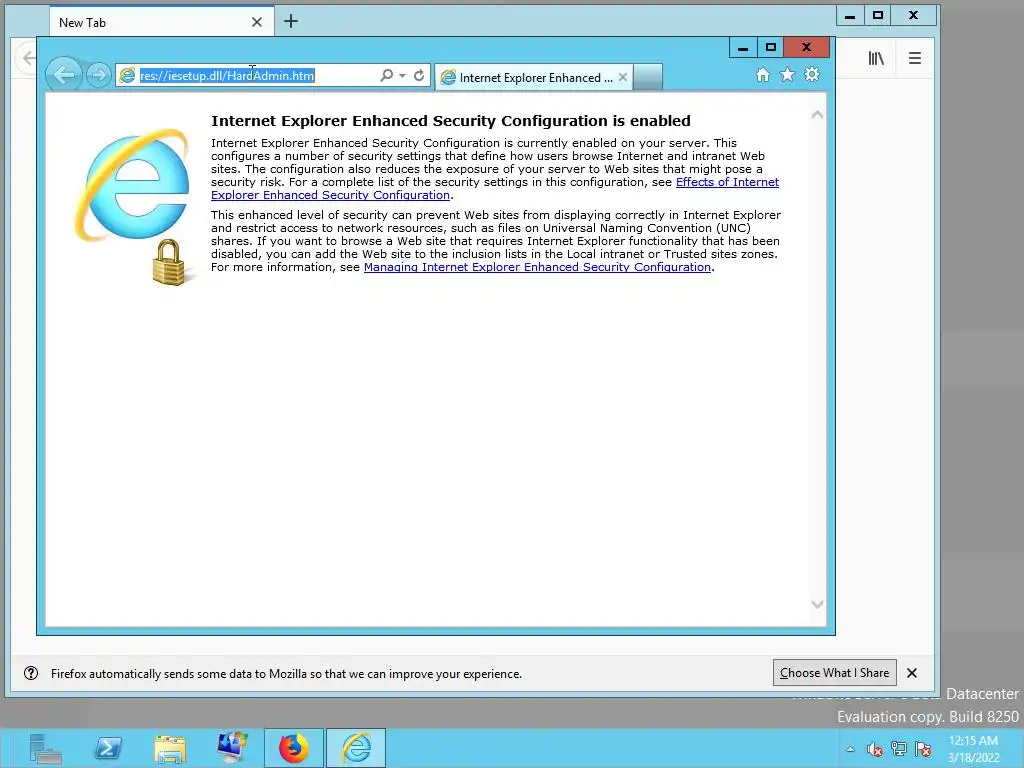Open Action Center flag tray icon
This screenshot has height=768, width=1024.
pos(923,749)
